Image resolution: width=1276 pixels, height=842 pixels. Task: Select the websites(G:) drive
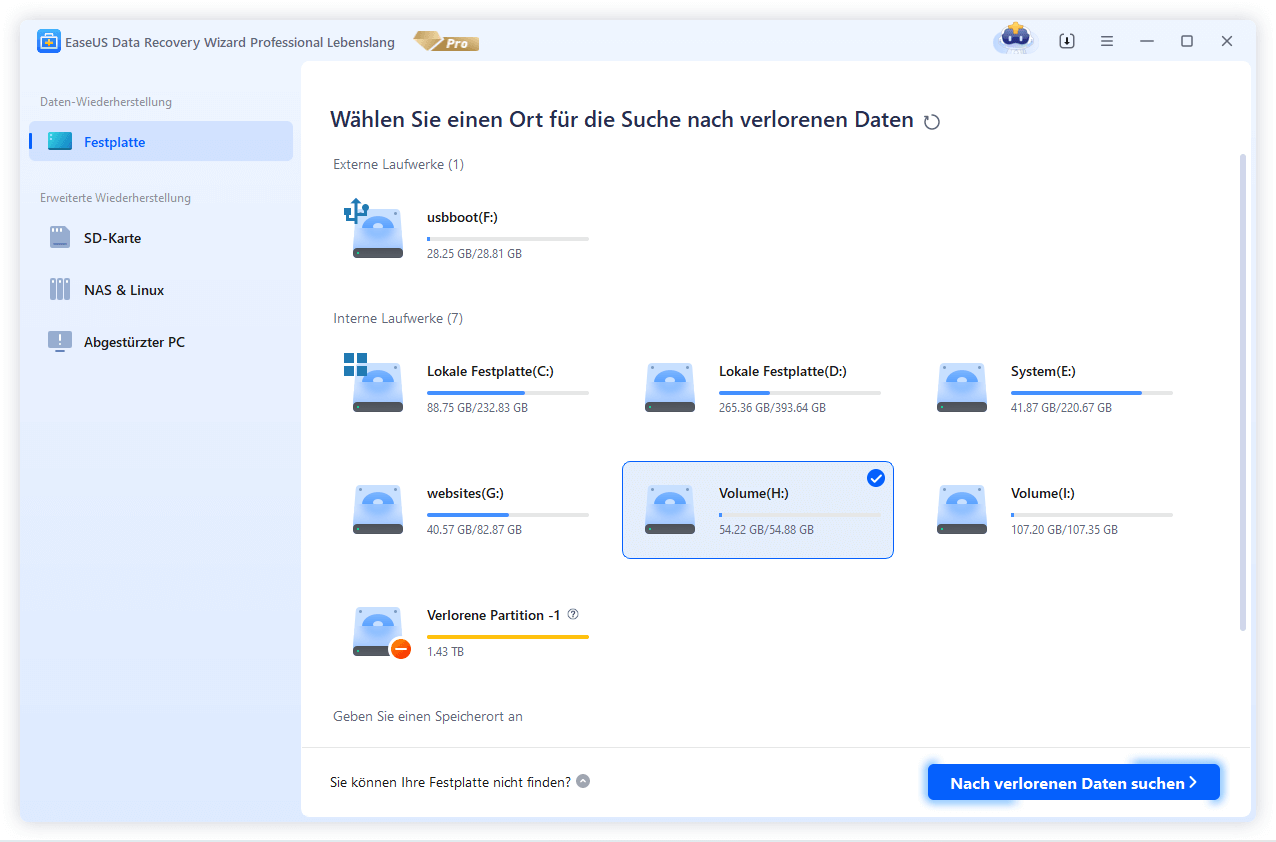tap(470, 510)
